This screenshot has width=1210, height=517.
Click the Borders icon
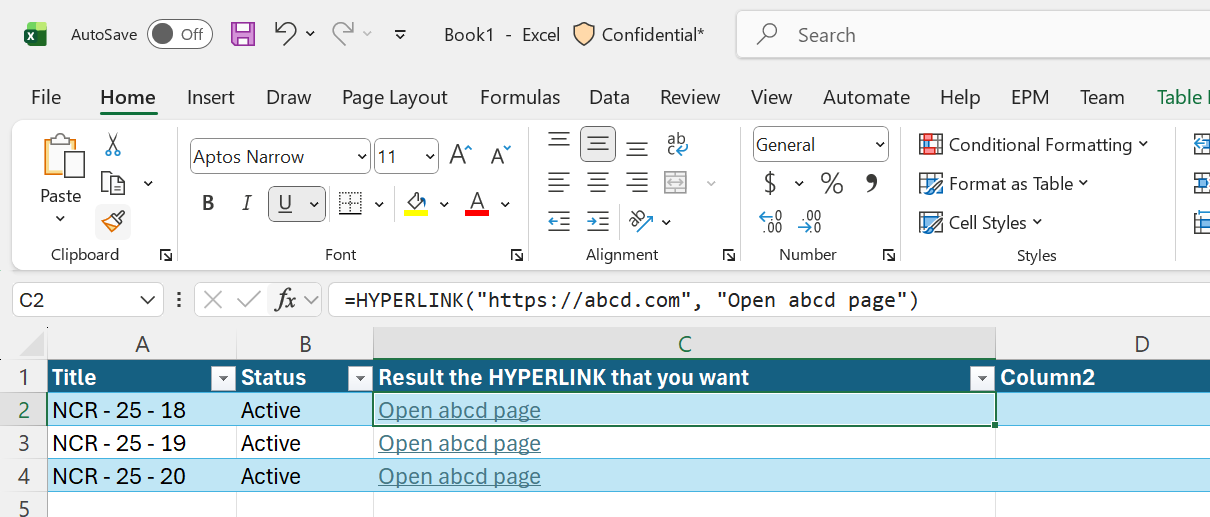[350, 204]
